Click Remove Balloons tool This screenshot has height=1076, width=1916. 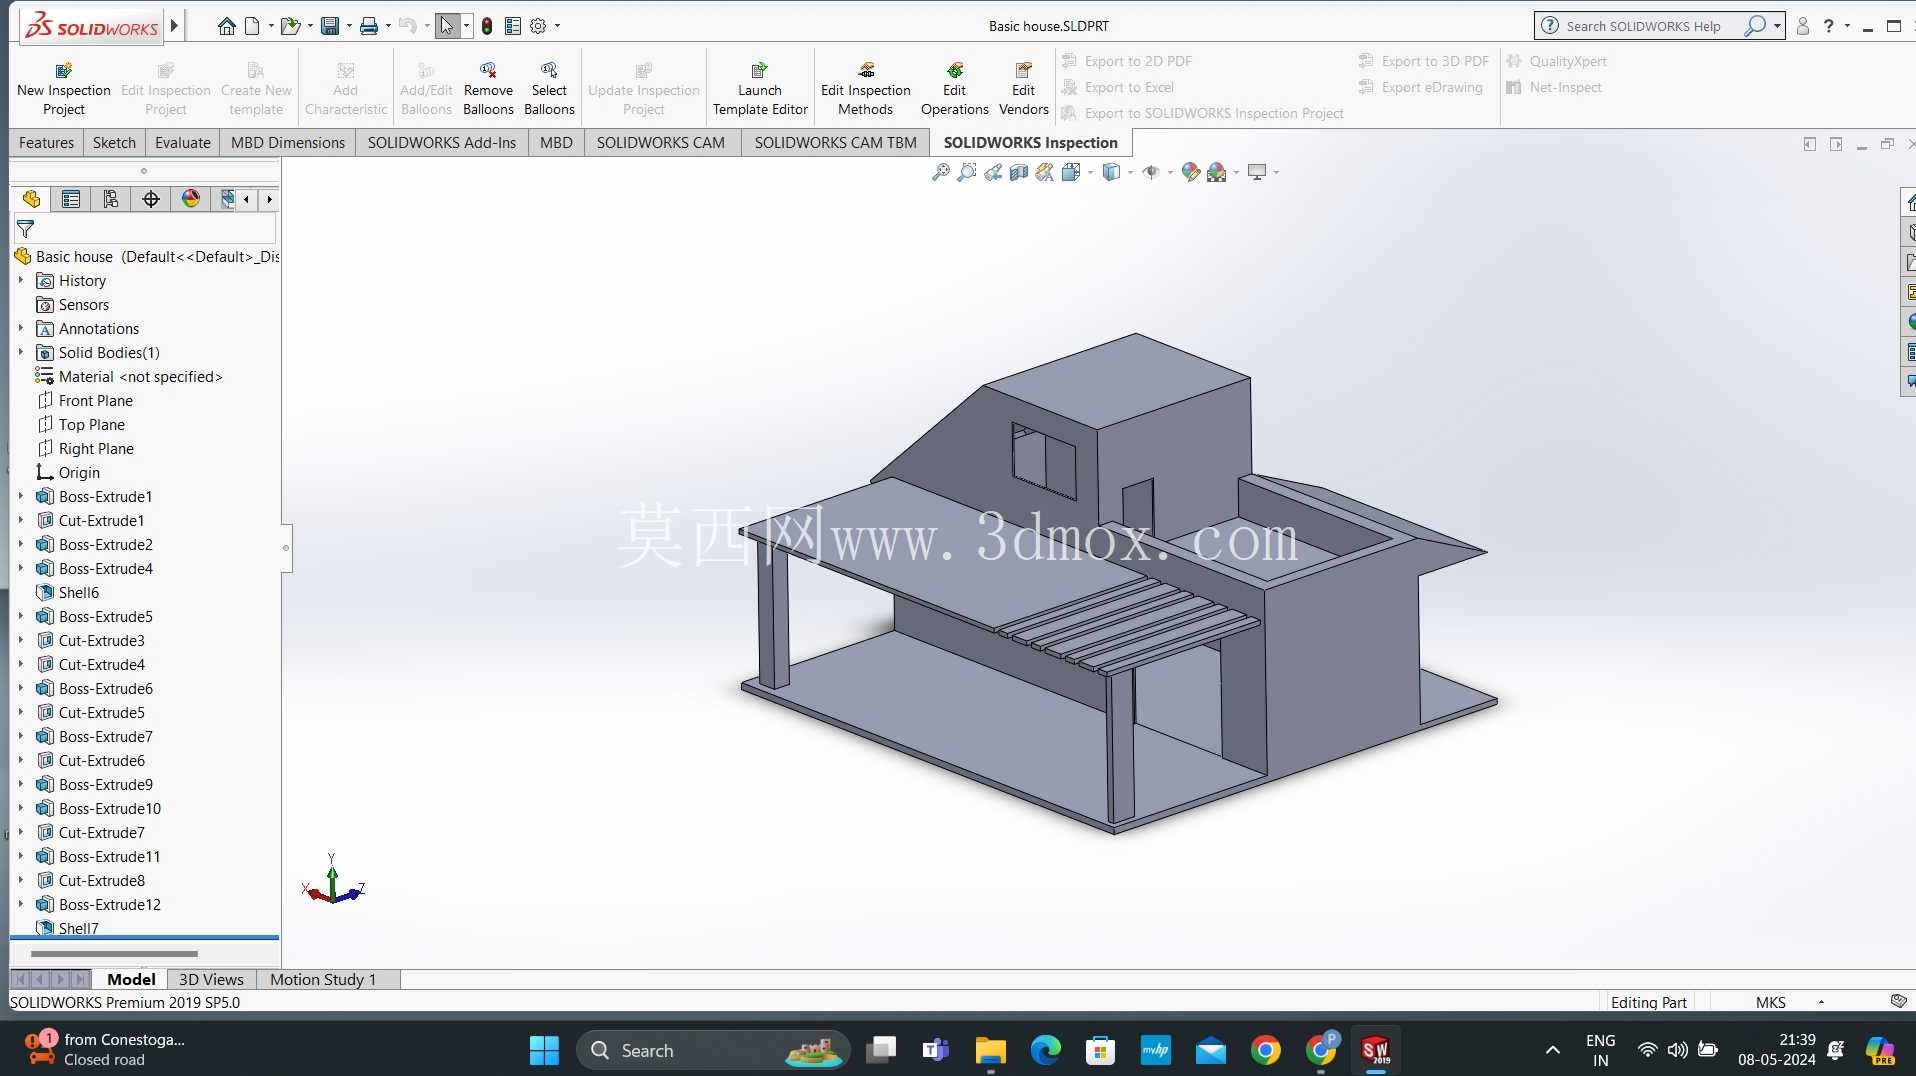pos(488,89)
